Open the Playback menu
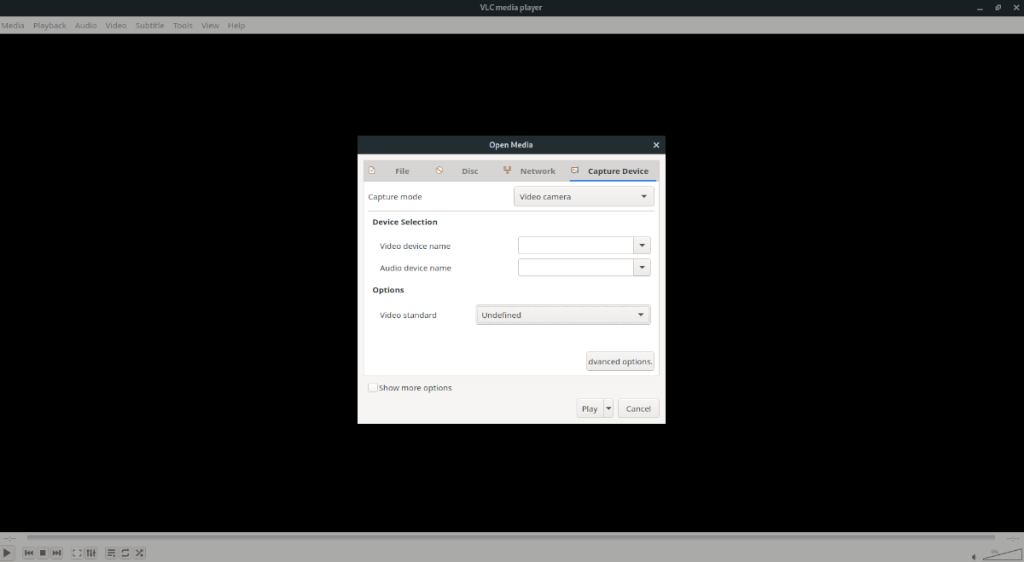Screen dimensions: 1024x562 tap(49, 25)
